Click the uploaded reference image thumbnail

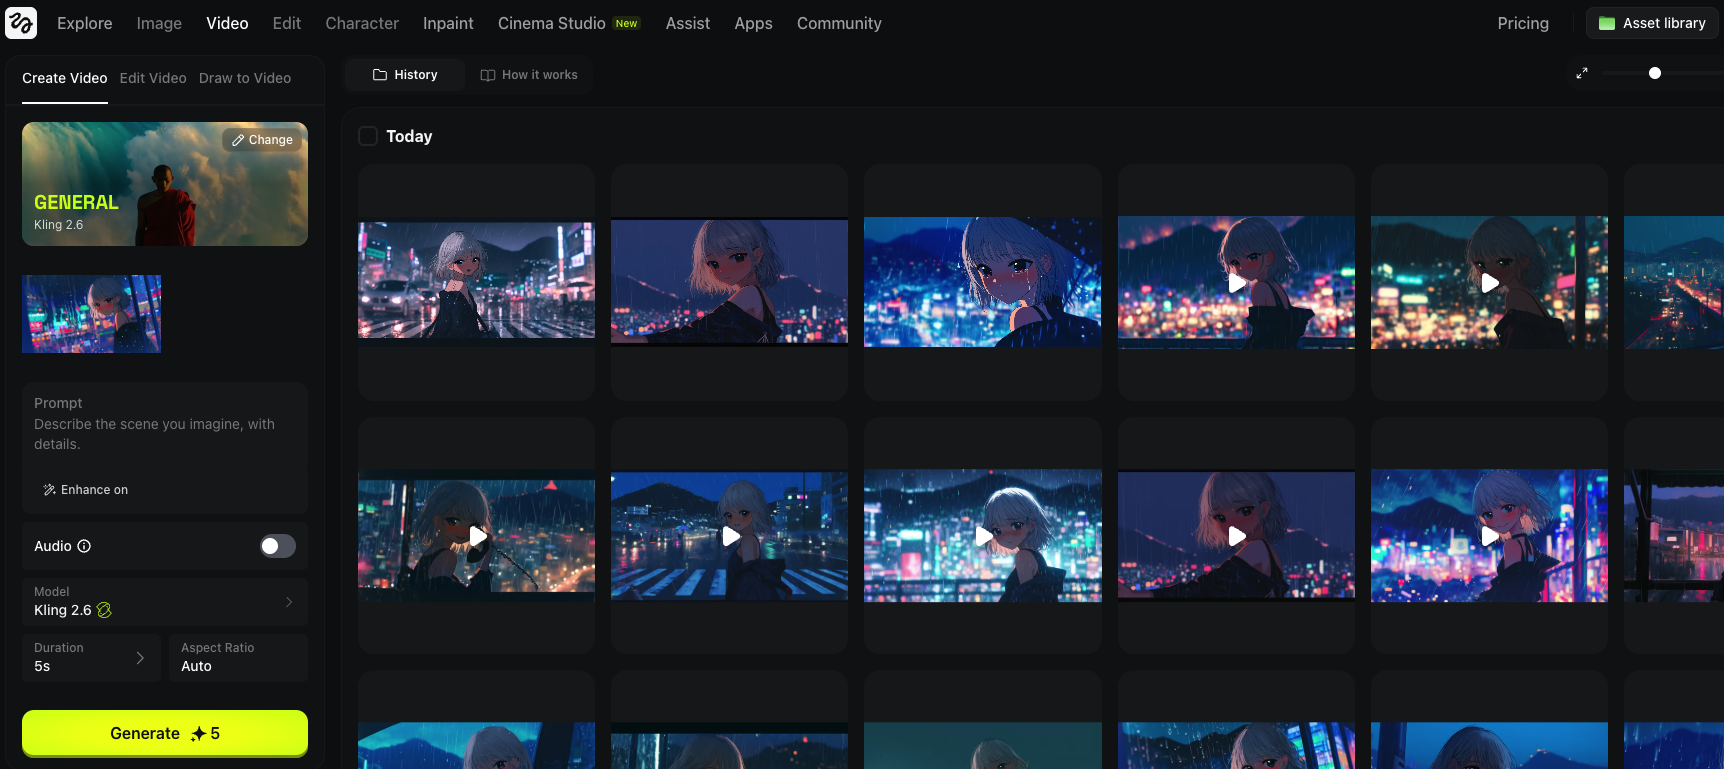pyautogui.click(x=91, y=314)
